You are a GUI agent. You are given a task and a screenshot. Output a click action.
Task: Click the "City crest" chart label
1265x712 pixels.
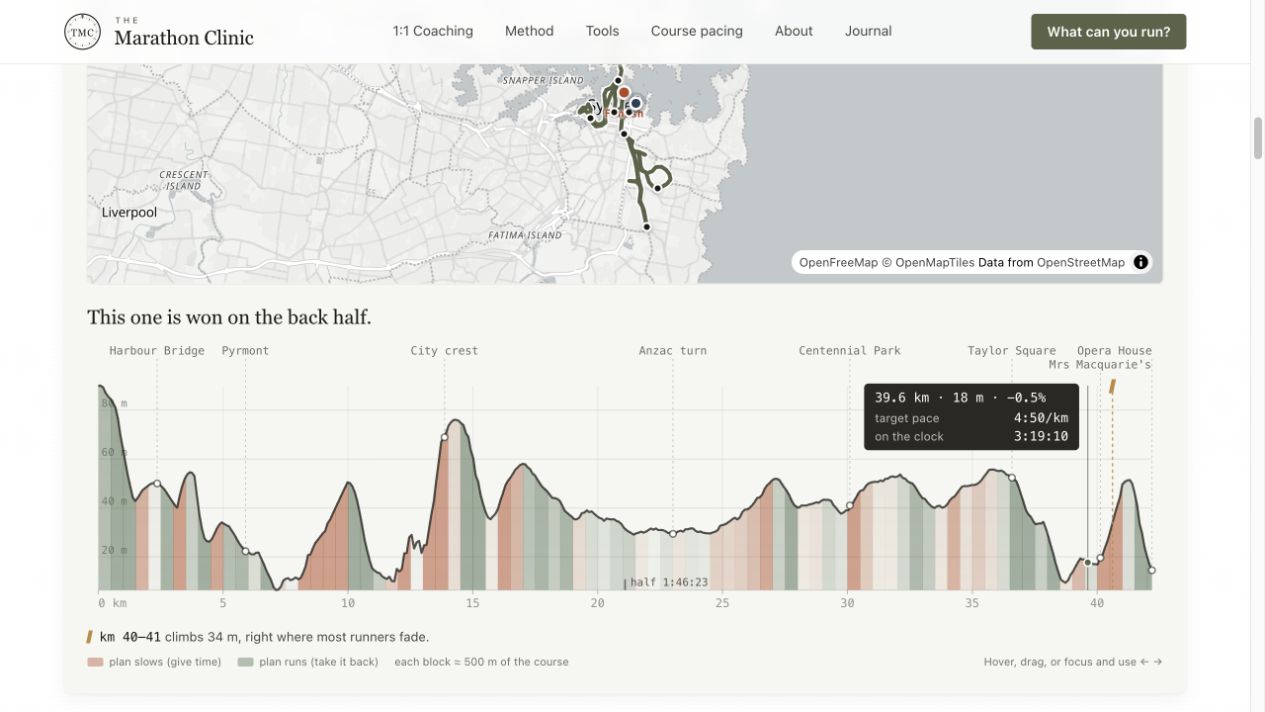point(444,351)
